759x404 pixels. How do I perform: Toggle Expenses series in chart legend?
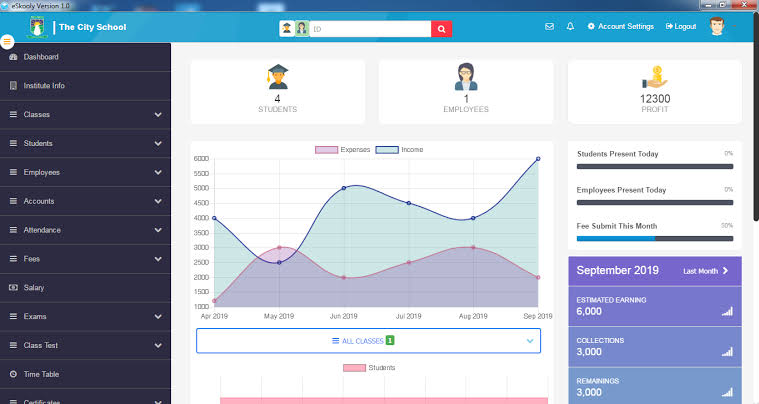coord(342,150)
